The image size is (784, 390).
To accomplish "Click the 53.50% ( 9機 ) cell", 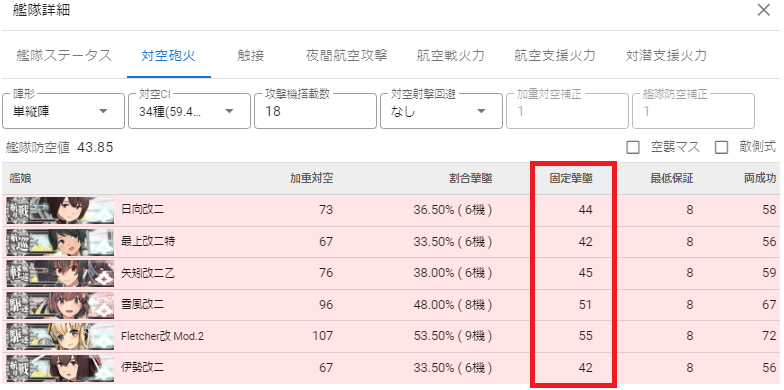I will coord(453,336).
